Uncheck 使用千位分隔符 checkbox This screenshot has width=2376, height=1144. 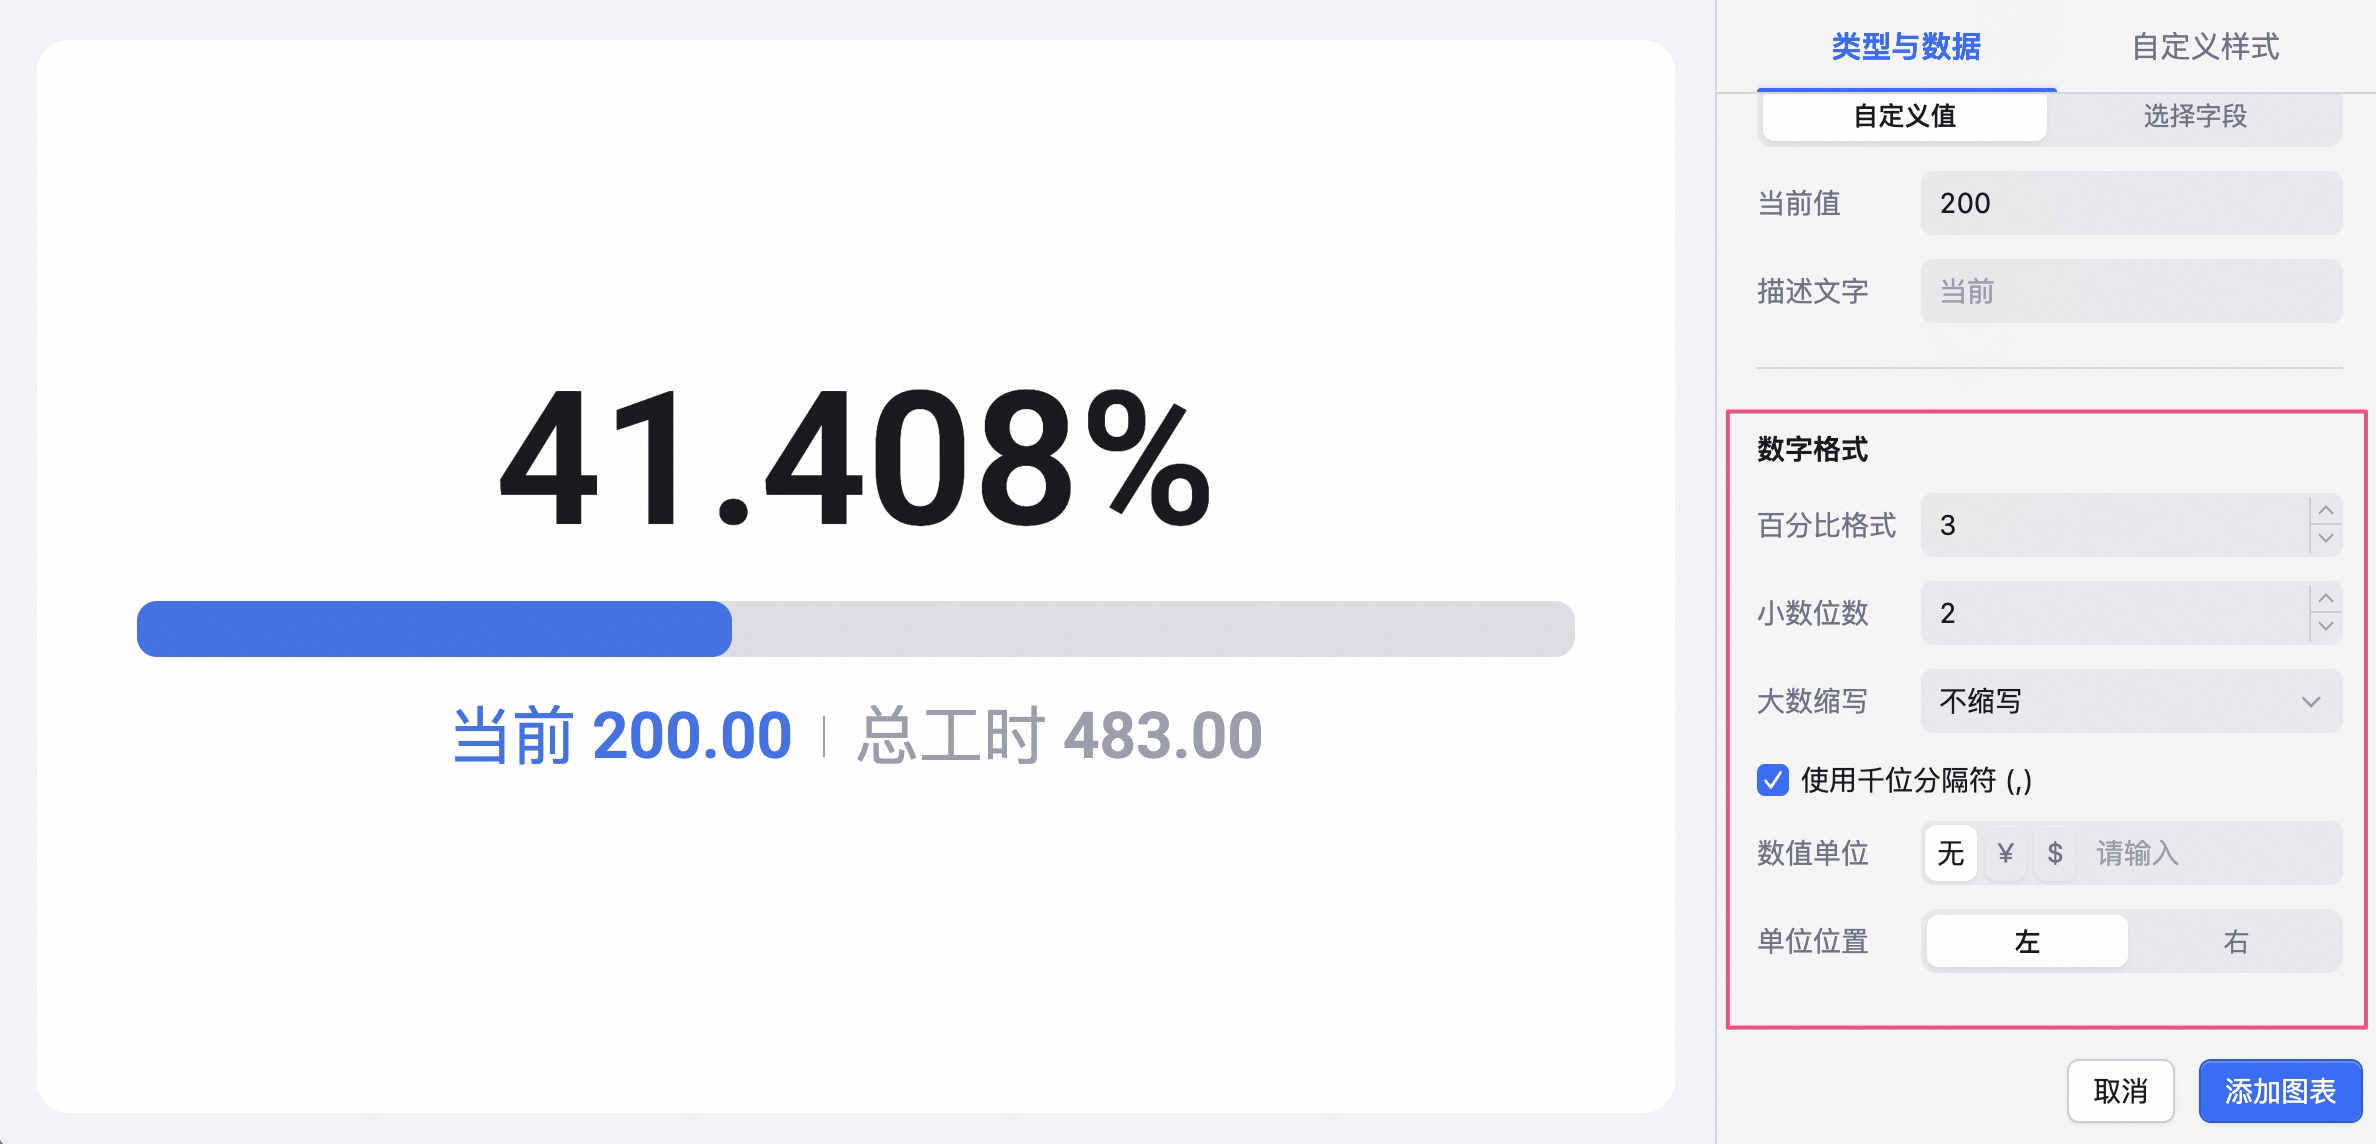(x=1773, y=780)
